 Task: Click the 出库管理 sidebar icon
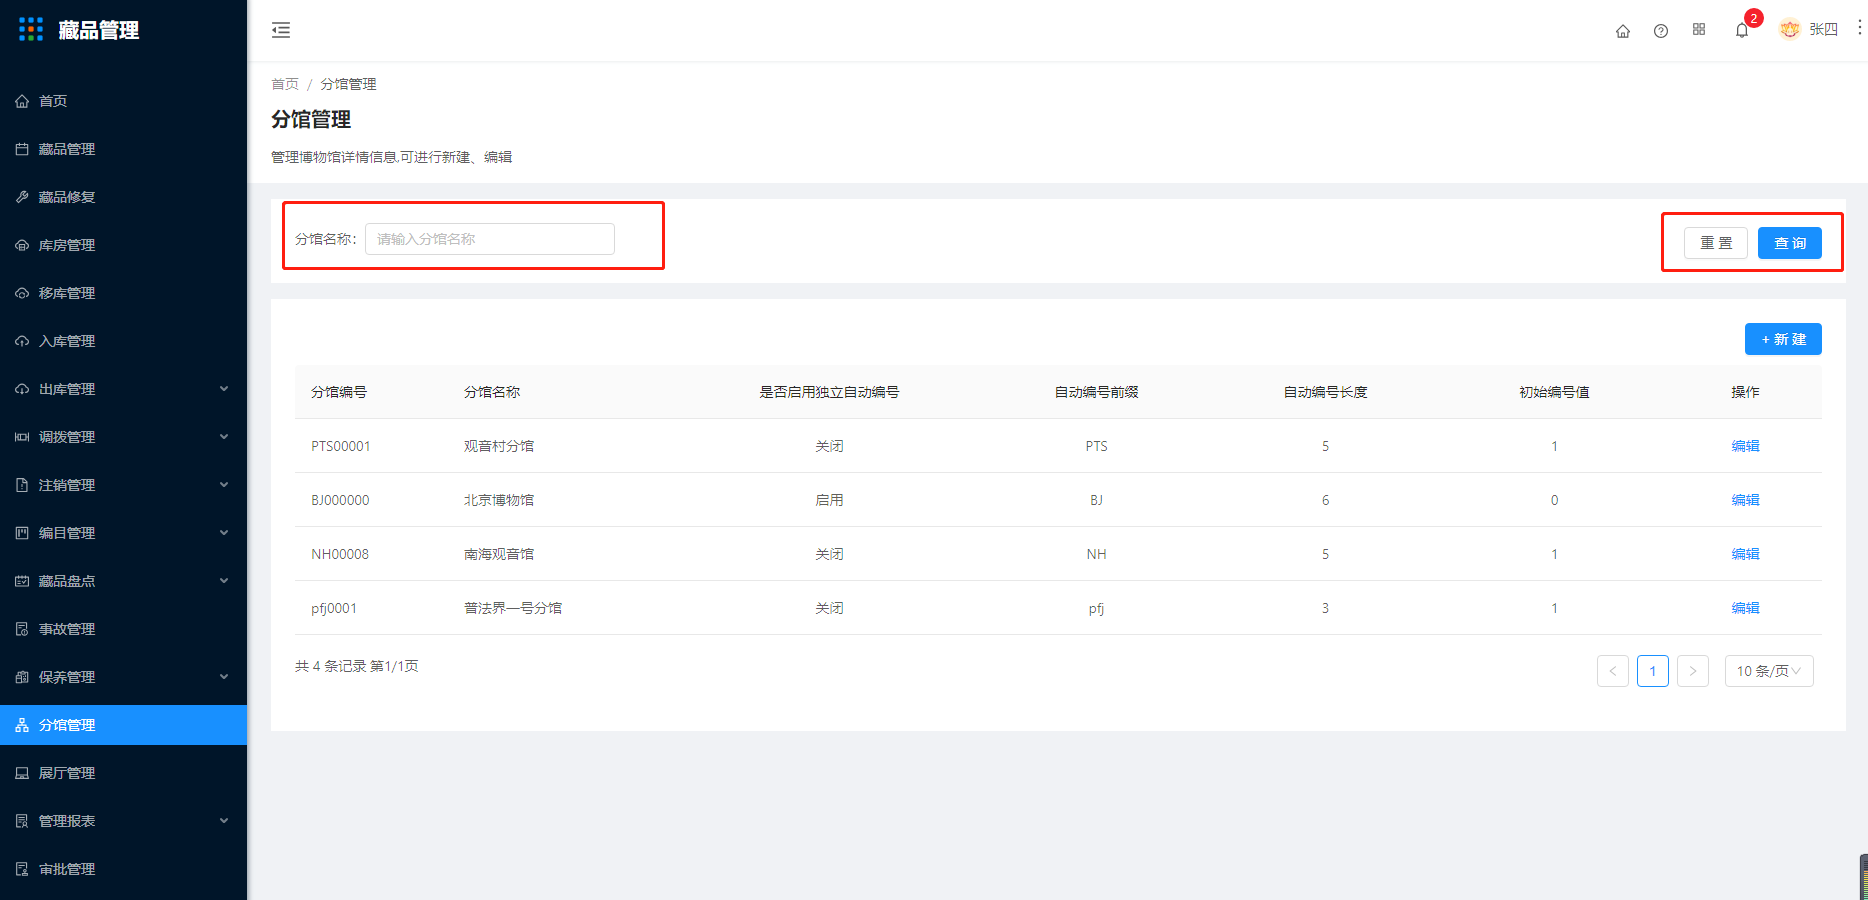tap(22, 389)
